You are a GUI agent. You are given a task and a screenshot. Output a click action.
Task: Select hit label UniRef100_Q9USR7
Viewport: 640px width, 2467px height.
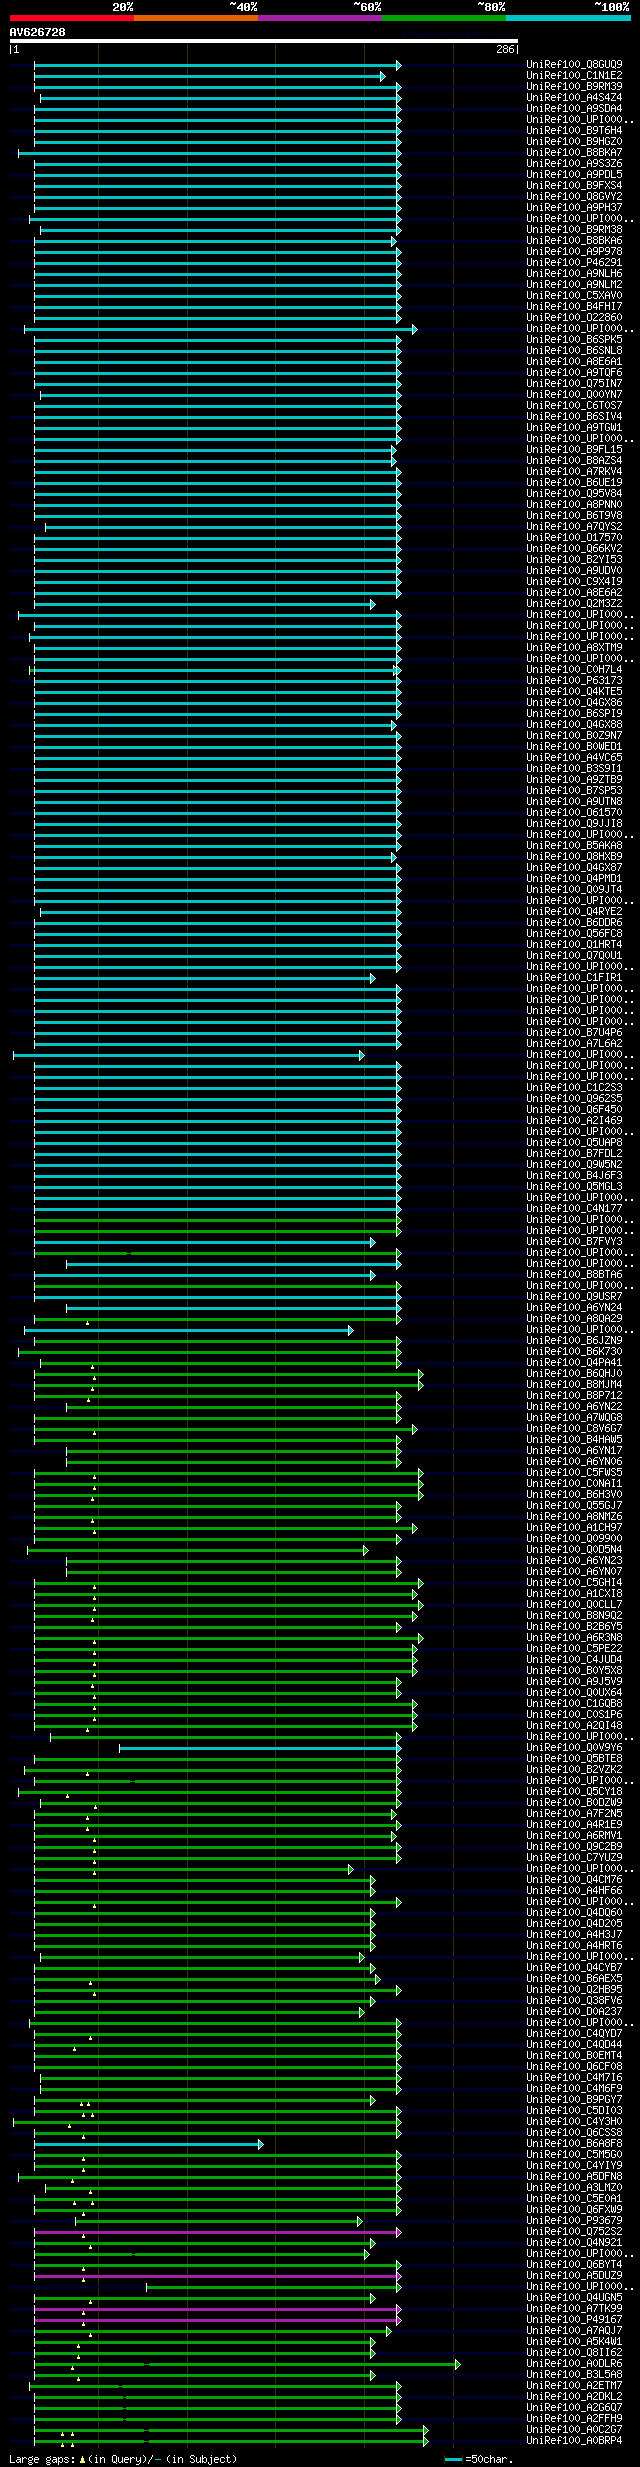click(x=574, y=1297)
